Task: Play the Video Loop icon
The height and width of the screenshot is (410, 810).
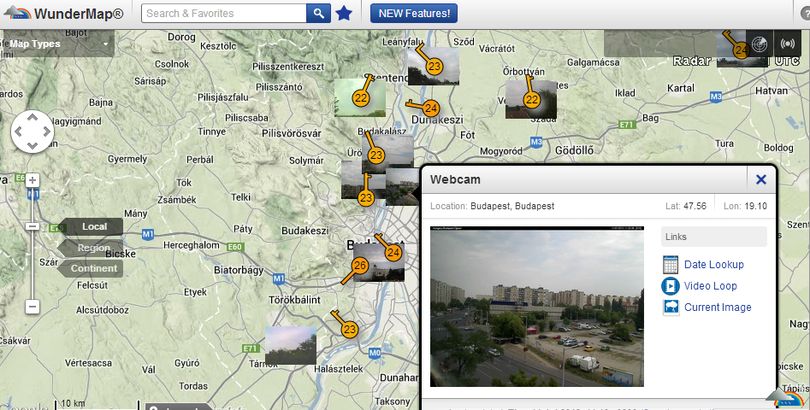Action: coord(671,286)
